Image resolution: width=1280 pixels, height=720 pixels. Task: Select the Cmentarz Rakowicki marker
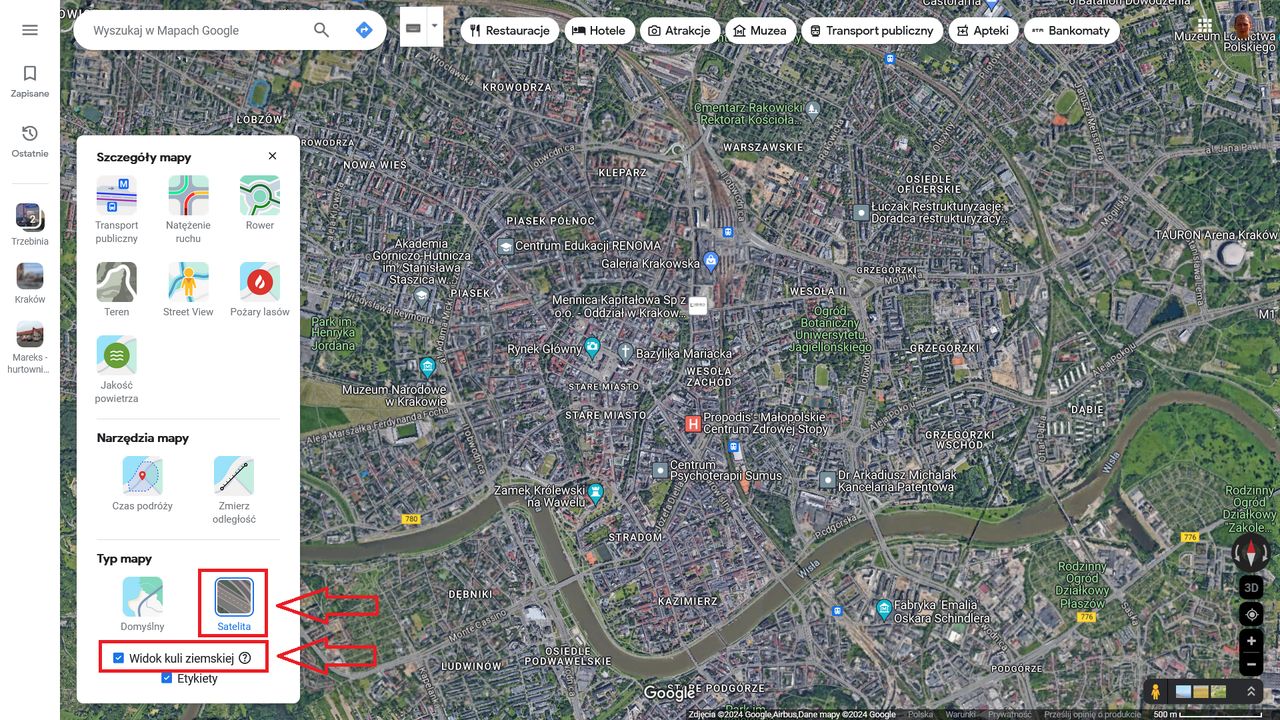point(813,107)
